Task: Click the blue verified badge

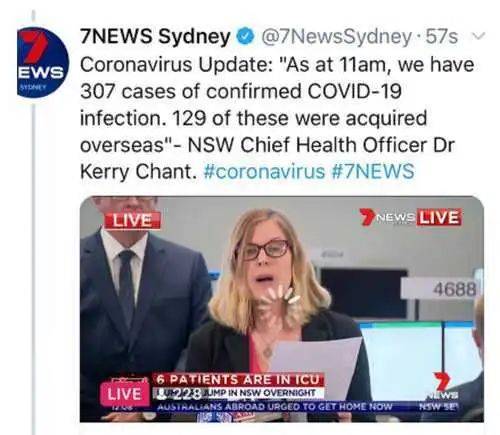Action: pos(245,37)
